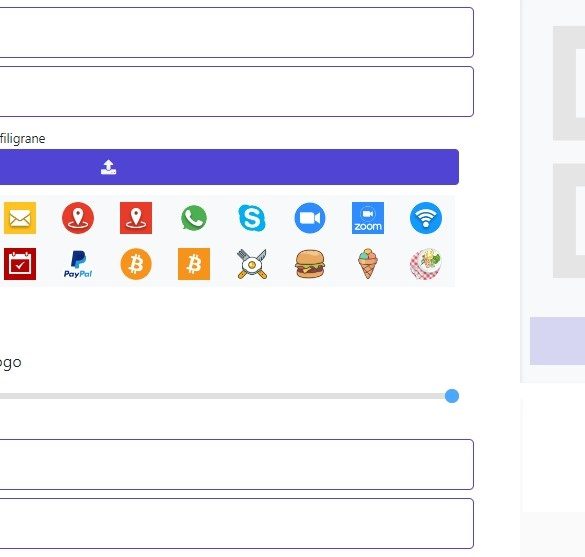Click the bottom-most empty input field
The width and height of the screenshot is (585, 557).
(x=236, y=523)
